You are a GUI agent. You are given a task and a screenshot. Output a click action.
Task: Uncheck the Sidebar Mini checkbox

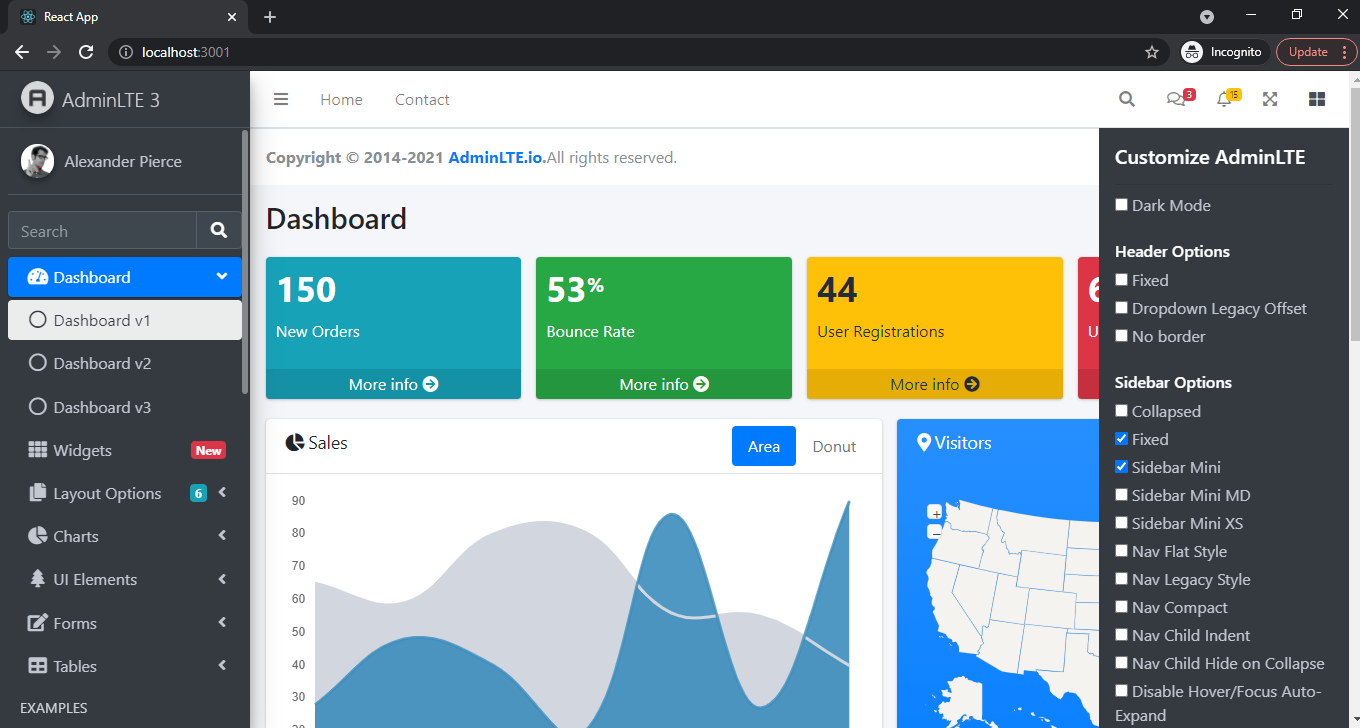1122,467
